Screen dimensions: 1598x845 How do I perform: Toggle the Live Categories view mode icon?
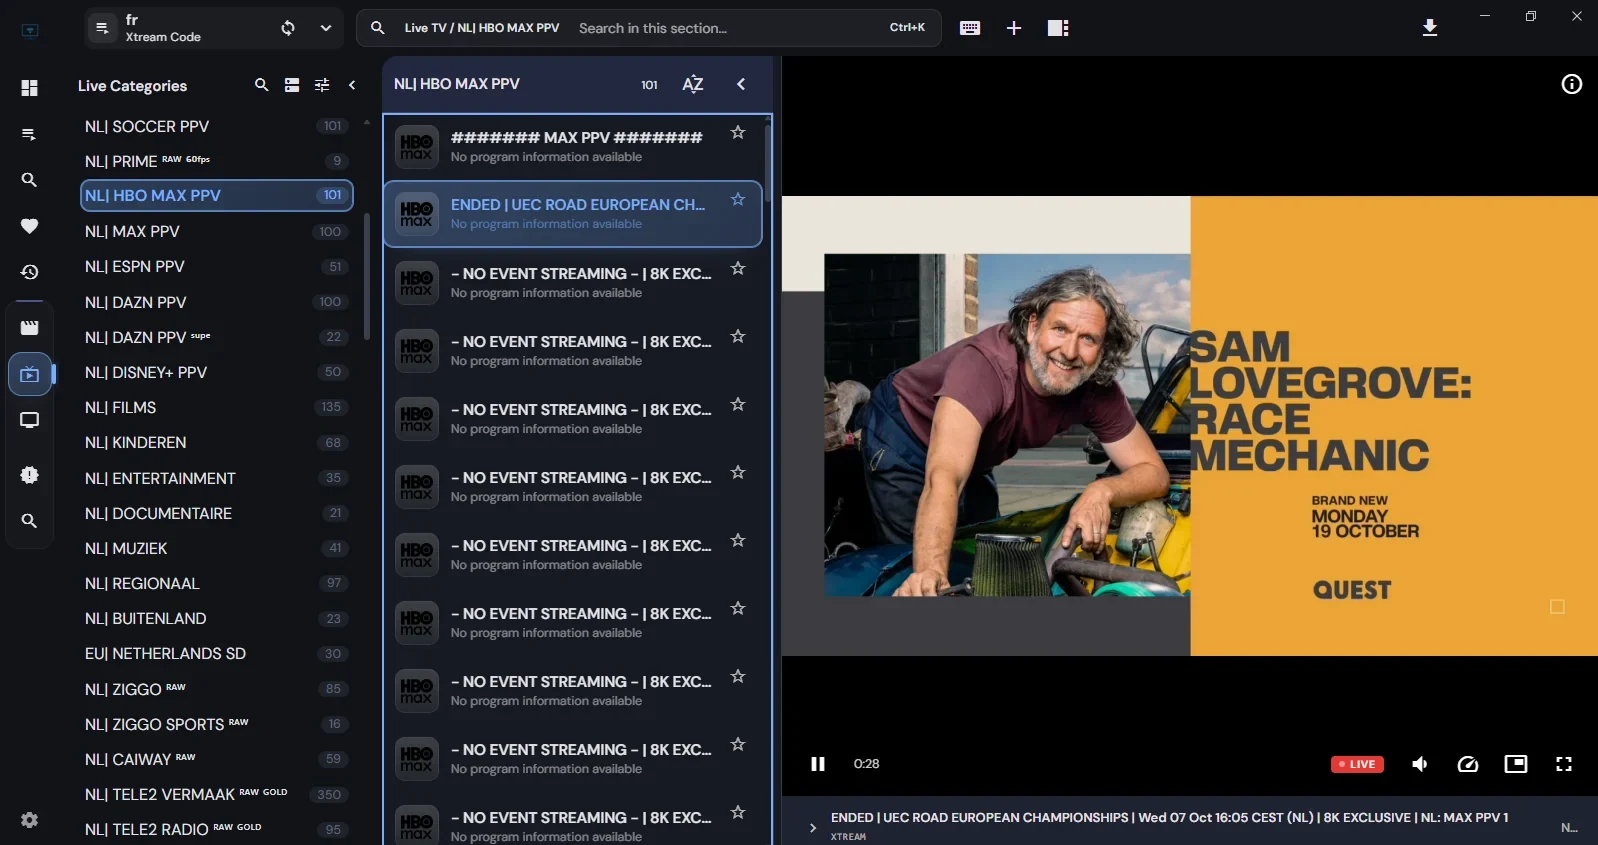tap(292, 85)
